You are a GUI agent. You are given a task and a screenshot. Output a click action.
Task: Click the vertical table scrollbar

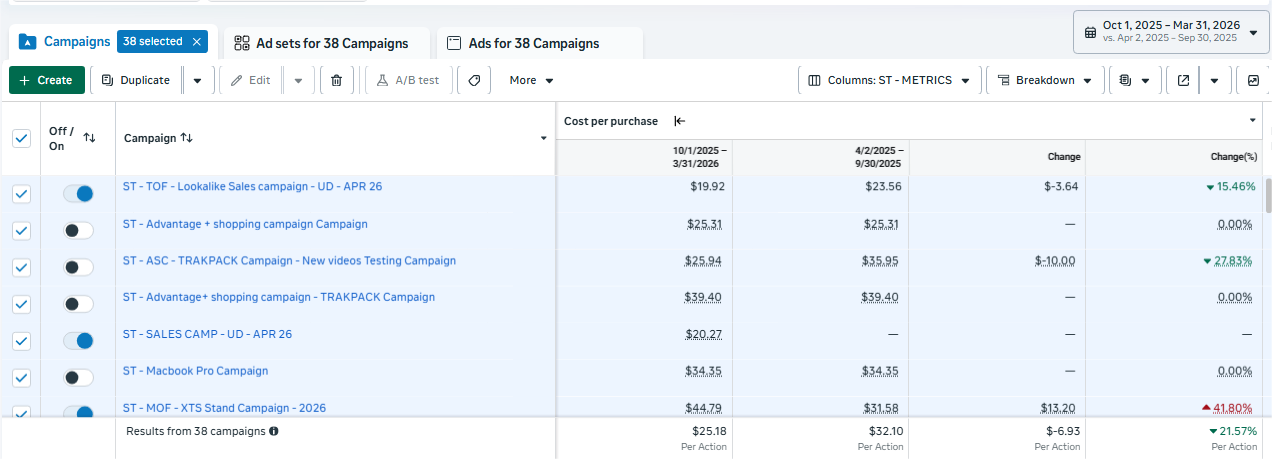click(1267, 196)
